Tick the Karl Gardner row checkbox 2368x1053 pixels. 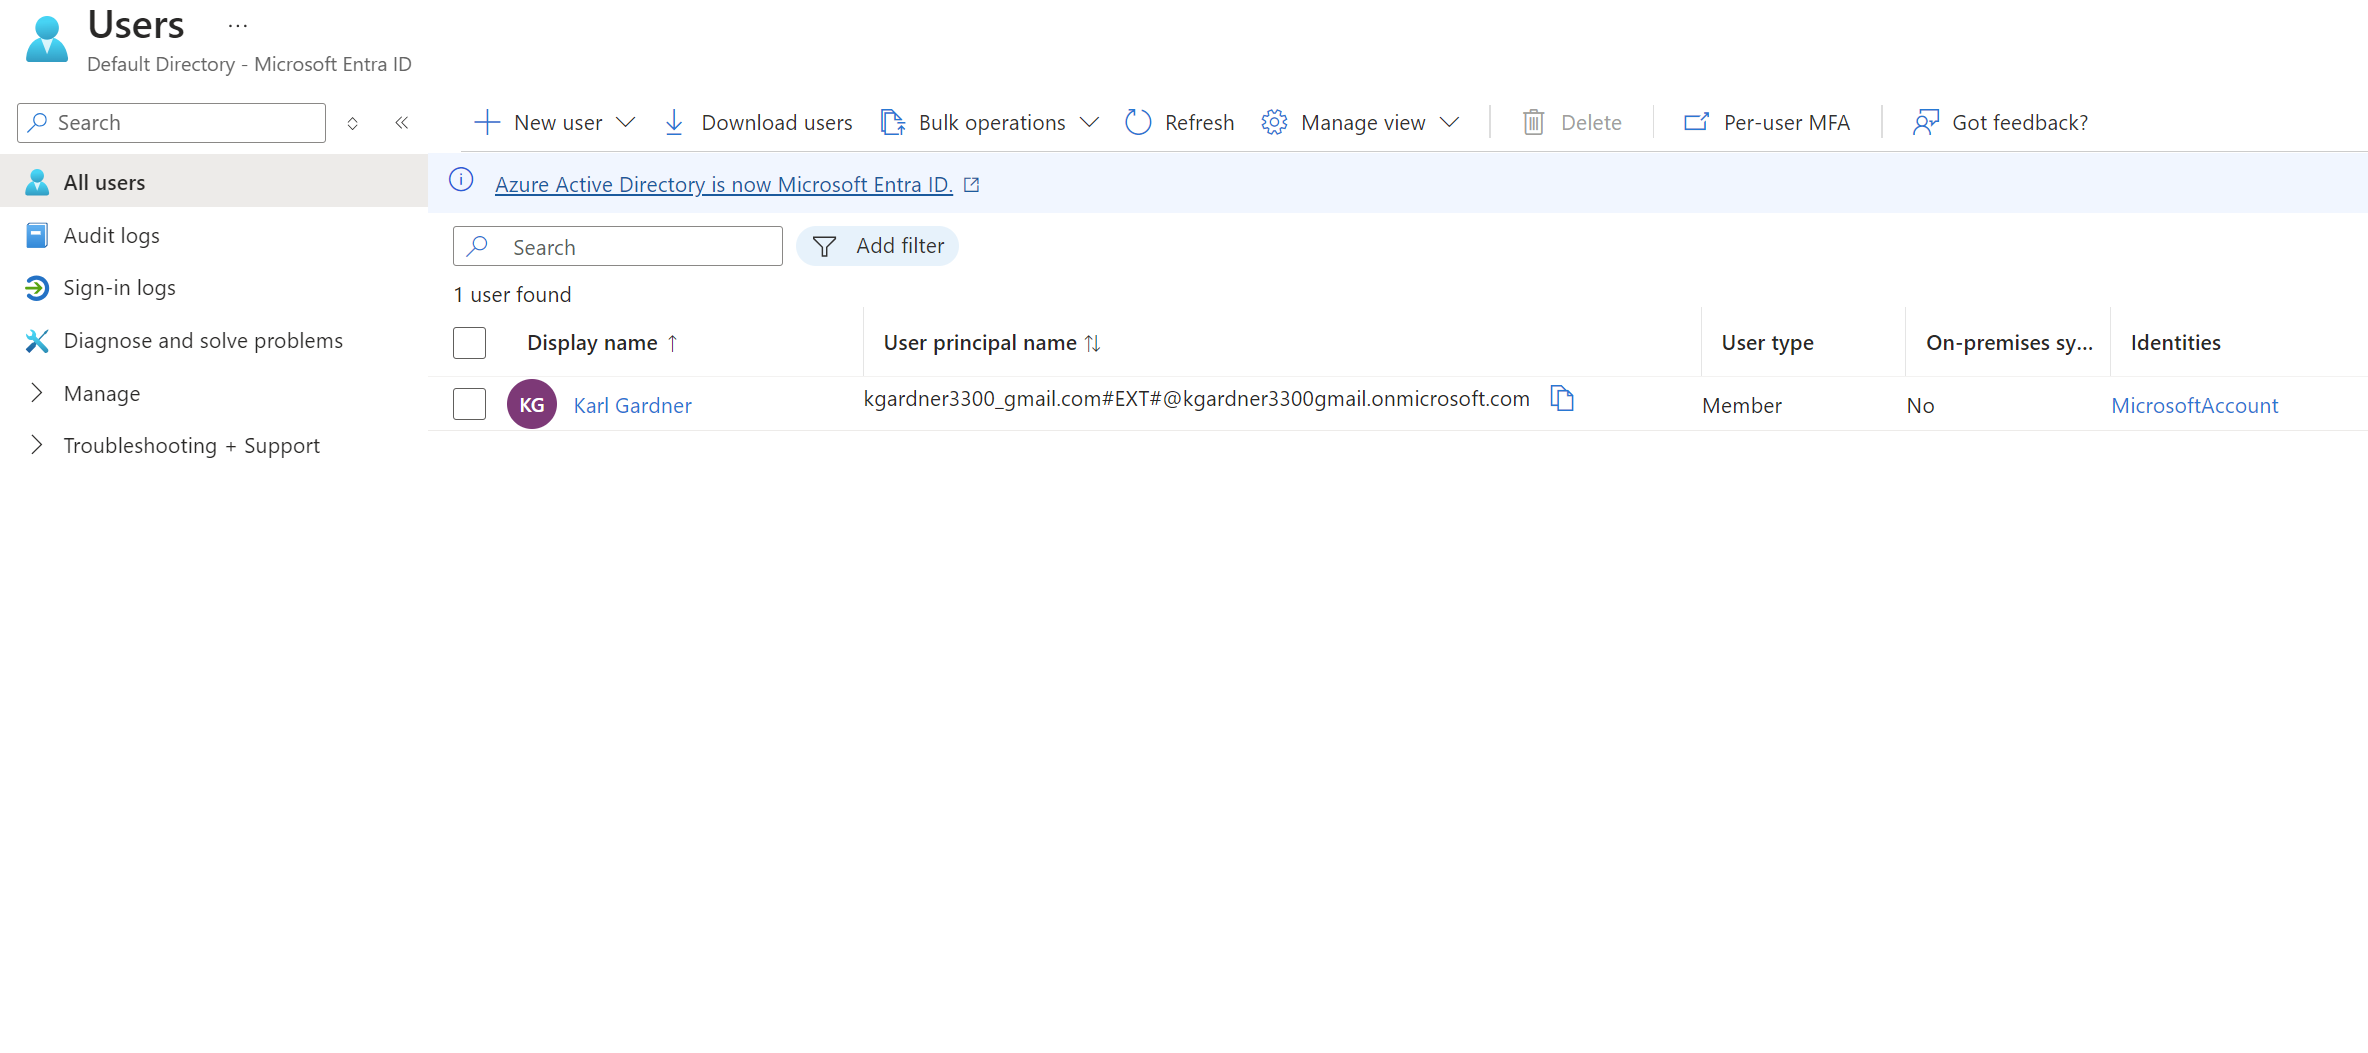469,404
